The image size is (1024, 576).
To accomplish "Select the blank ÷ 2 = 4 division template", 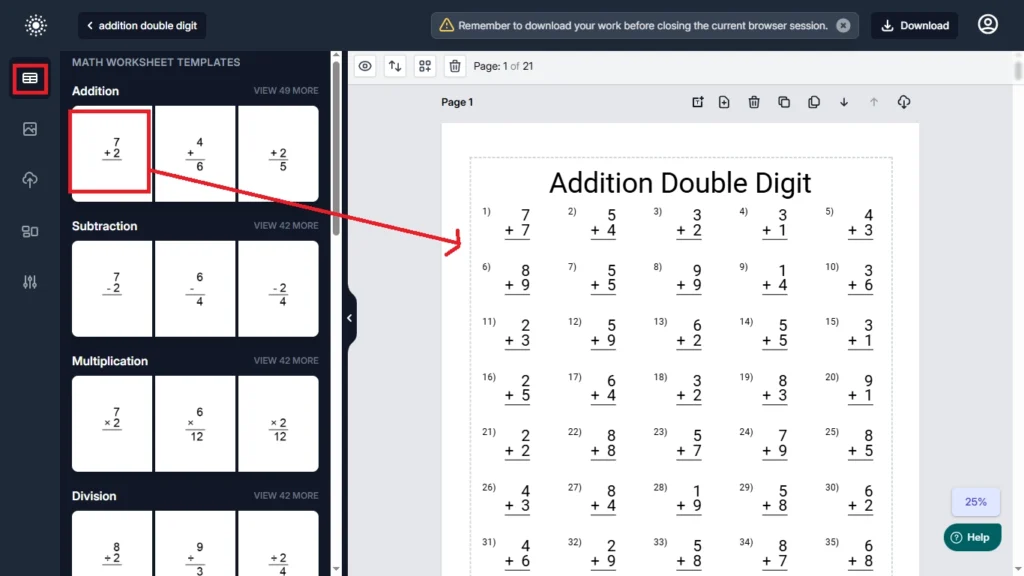I will pos(278,543).
